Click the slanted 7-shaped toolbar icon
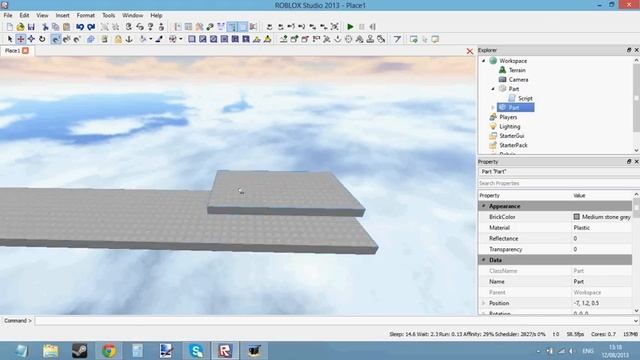Image resolution: width=640 pixels, height=360 pixels. point(397,39)
